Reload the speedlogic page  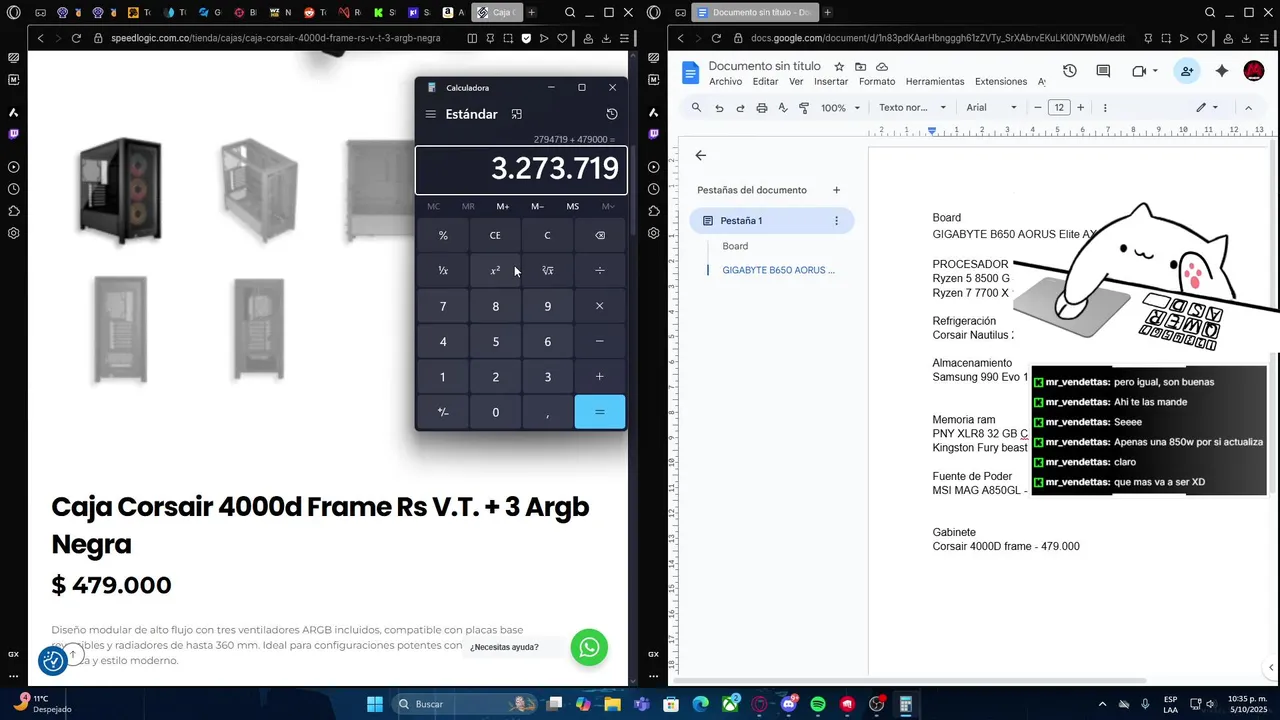click(x=76, y=38)
